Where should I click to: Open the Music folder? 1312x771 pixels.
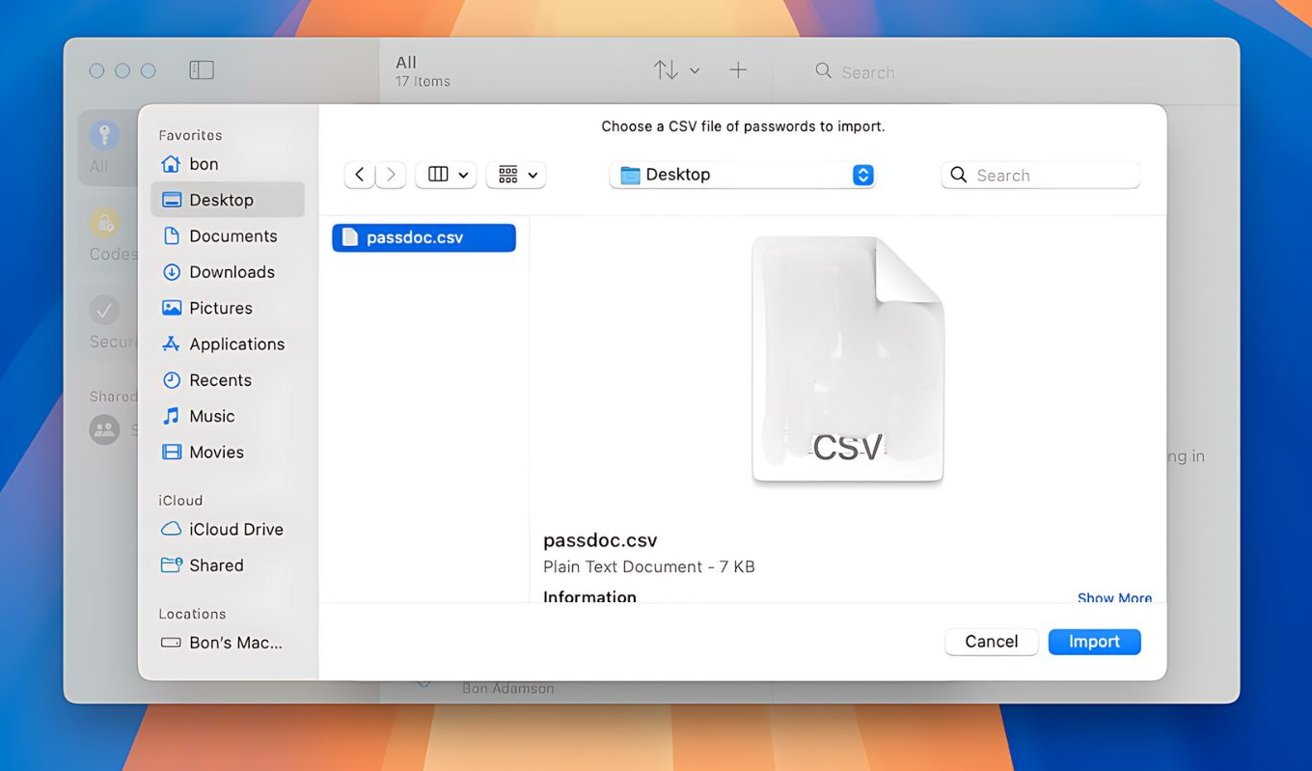click(211, 415)
